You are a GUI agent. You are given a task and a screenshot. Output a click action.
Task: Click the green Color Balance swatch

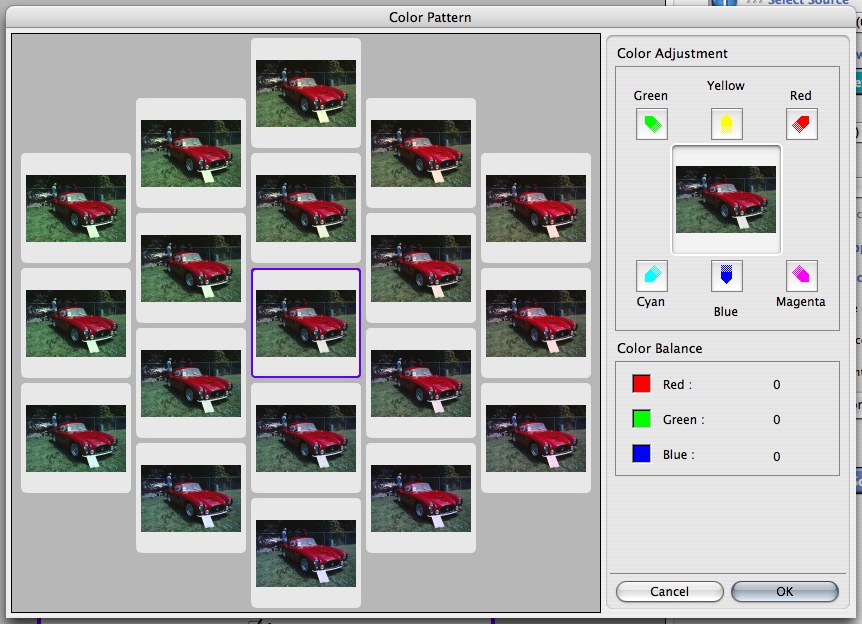[641, 420]
